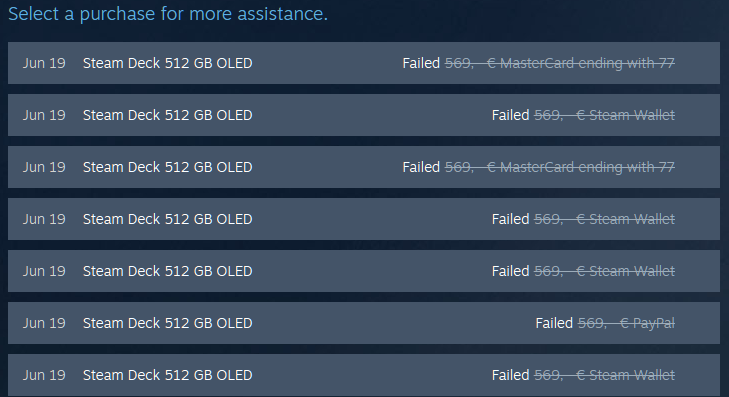Click 'Steam Deck 512 GB OLED' in second MasterCard row
729x397 pixels.
click(x=167, y=167)
